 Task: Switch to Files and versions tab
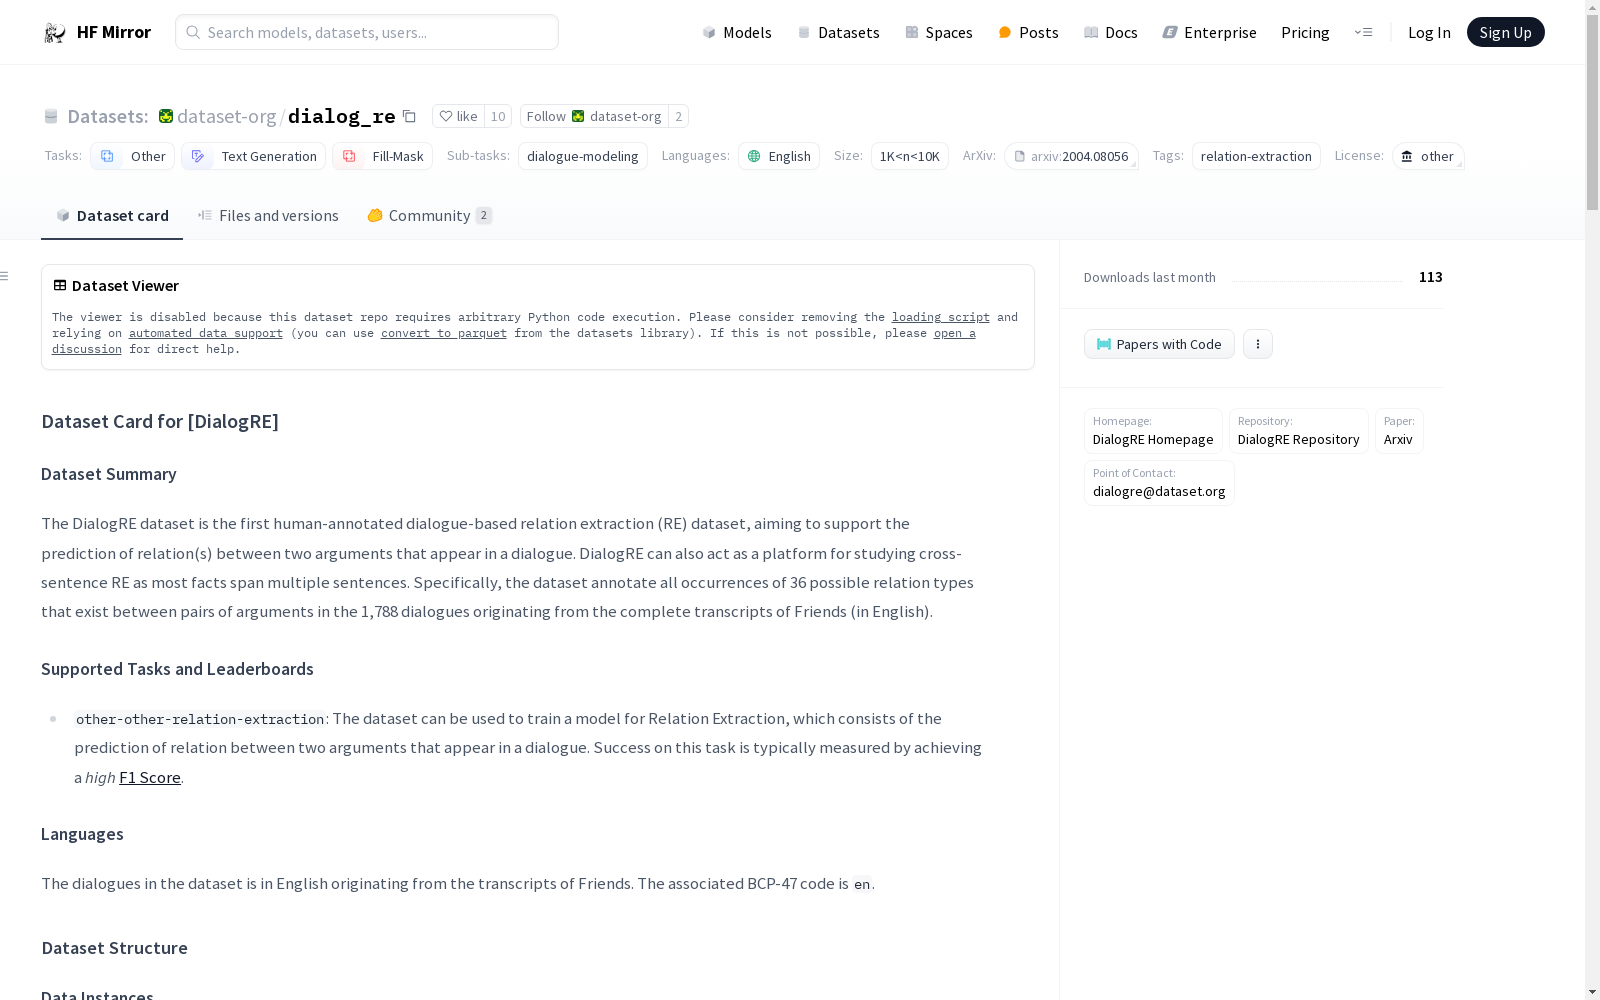pyautogui.click(x=268, y=215)
